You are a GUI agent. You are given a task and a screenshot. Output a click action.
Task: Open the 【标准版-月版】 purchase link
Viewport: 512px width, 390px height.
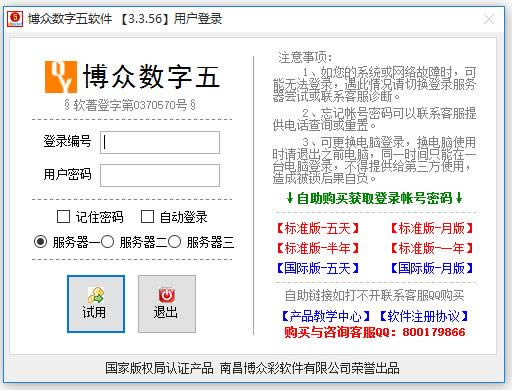point(432,228)
